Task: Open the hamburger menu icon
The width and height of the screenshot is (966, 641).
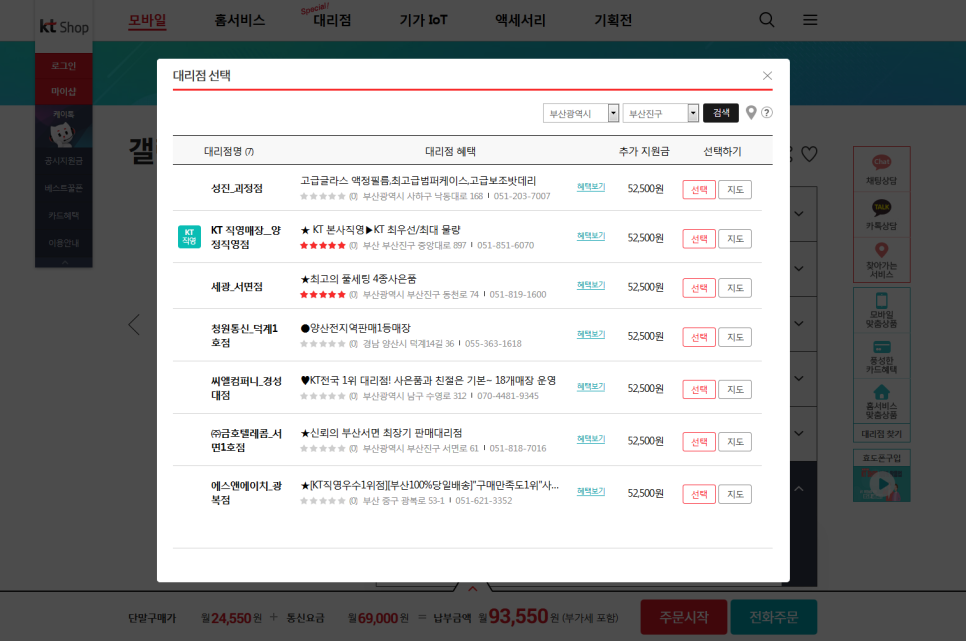Action: pos(810,20)
